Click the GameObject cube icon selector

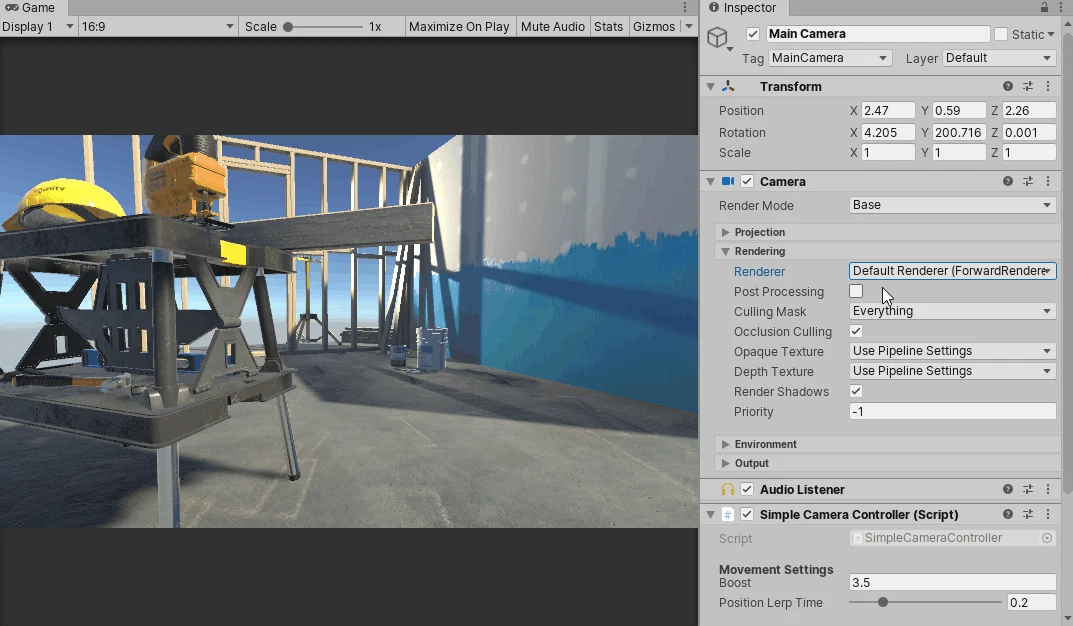(x=719, y=38)
